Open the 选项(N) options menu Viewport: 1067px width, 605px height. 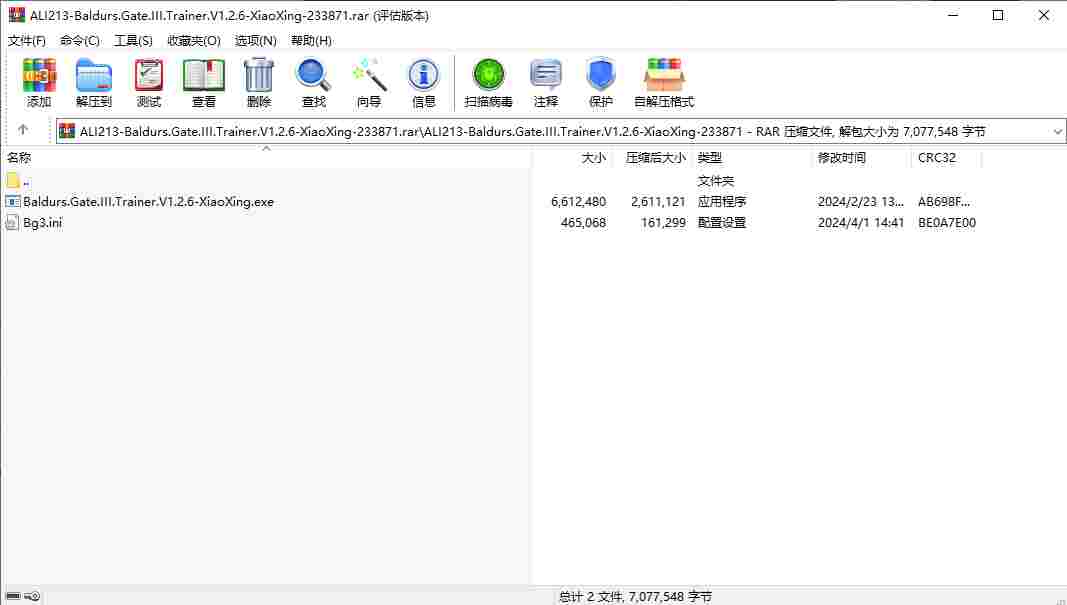(x=256, y=41)
